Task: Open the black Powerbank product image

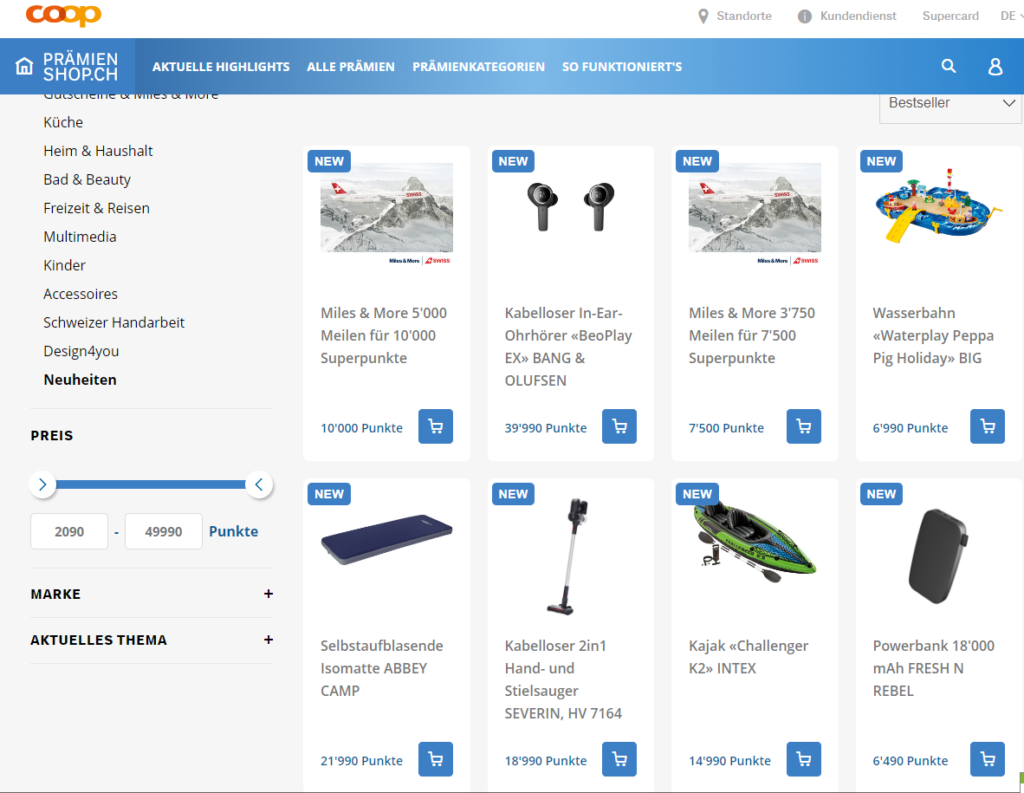Action: [938, 557]
